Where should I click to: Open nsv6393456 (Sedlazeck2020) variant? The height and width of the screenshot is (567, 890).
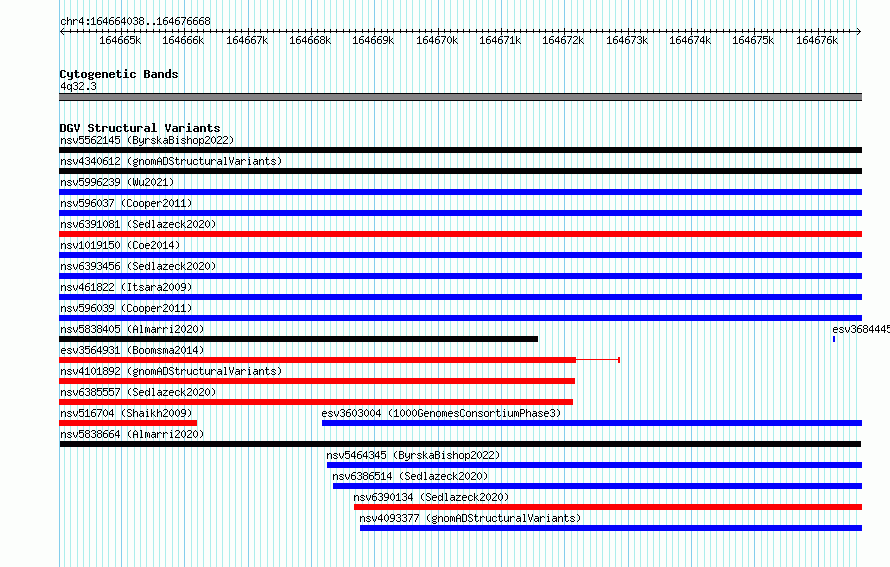coord(138,266)
